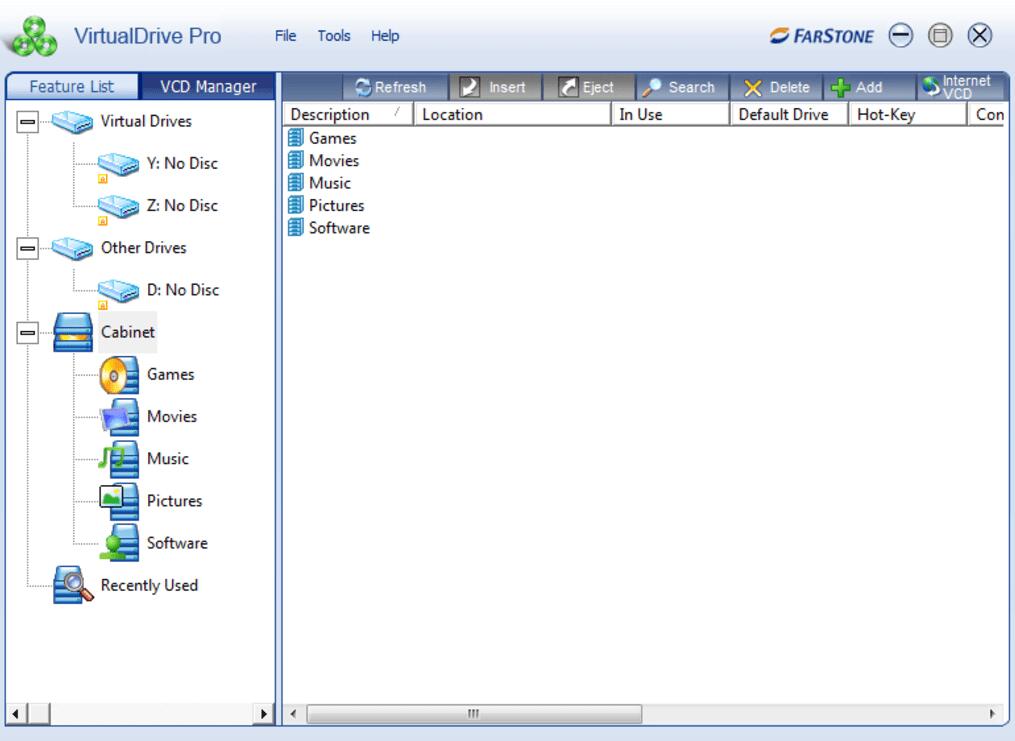Collapse the Virtual Drives tree node
The height and width of the screenshot is (741, 1015).
point(27,121)
